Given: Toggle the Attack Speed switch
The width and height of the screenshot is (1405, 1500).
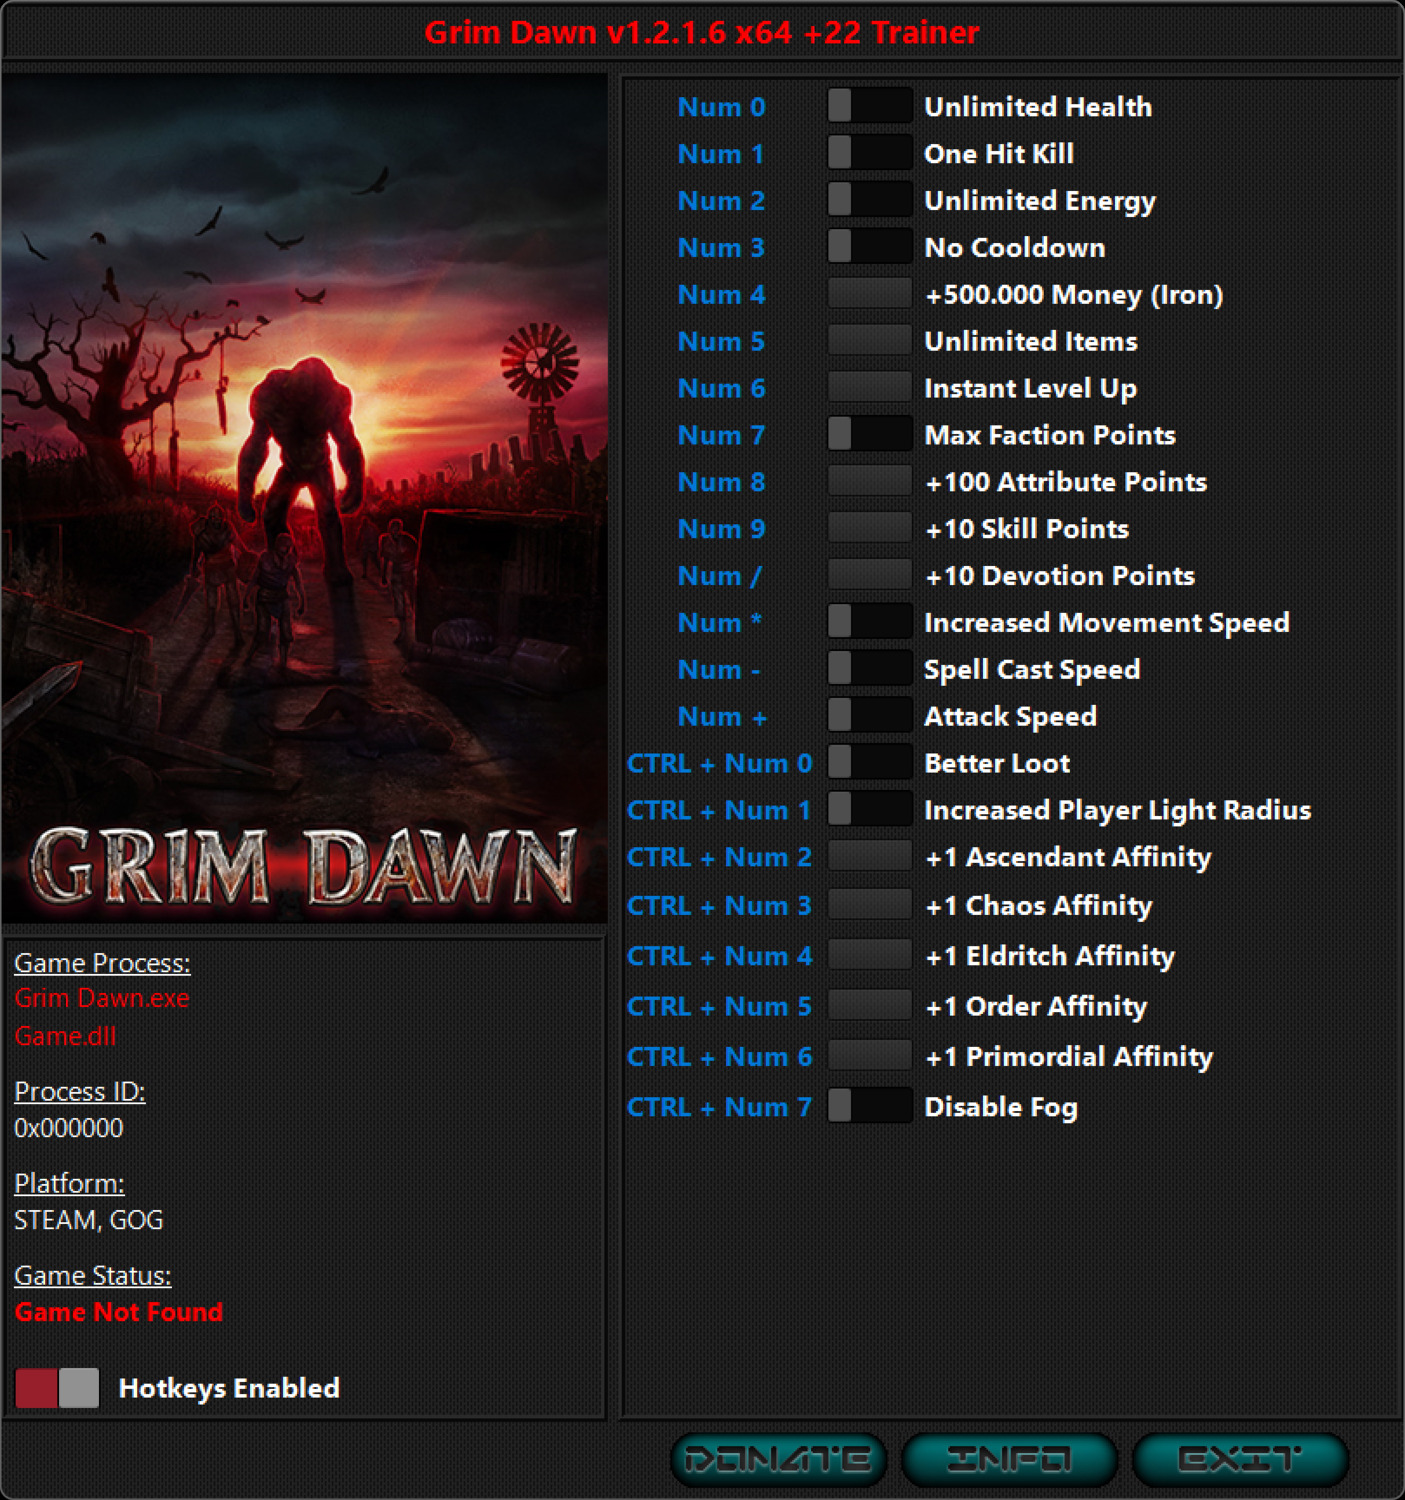Looking at the screenshot, I should coord(870,716).
